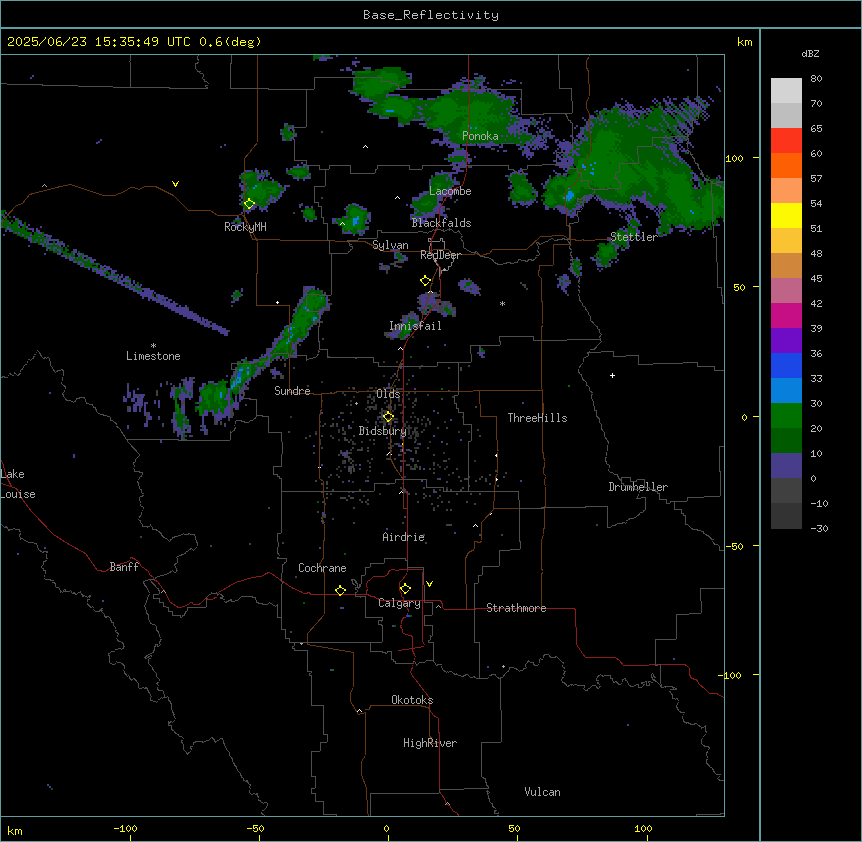Click the yellow diamond marker below Cochrane
This screenshot has width=862, height=842.
click(340, 590)
